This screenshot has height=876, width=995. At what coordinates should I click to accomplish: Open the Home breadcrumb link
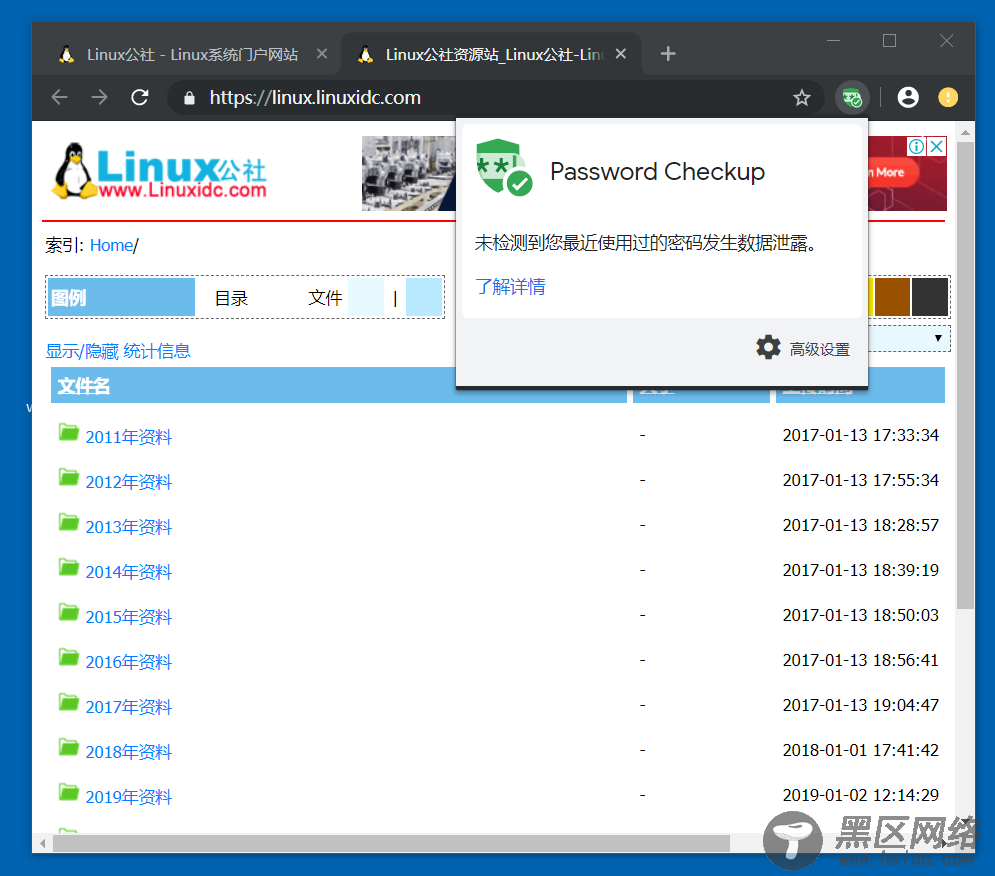(x=111, y=246)
